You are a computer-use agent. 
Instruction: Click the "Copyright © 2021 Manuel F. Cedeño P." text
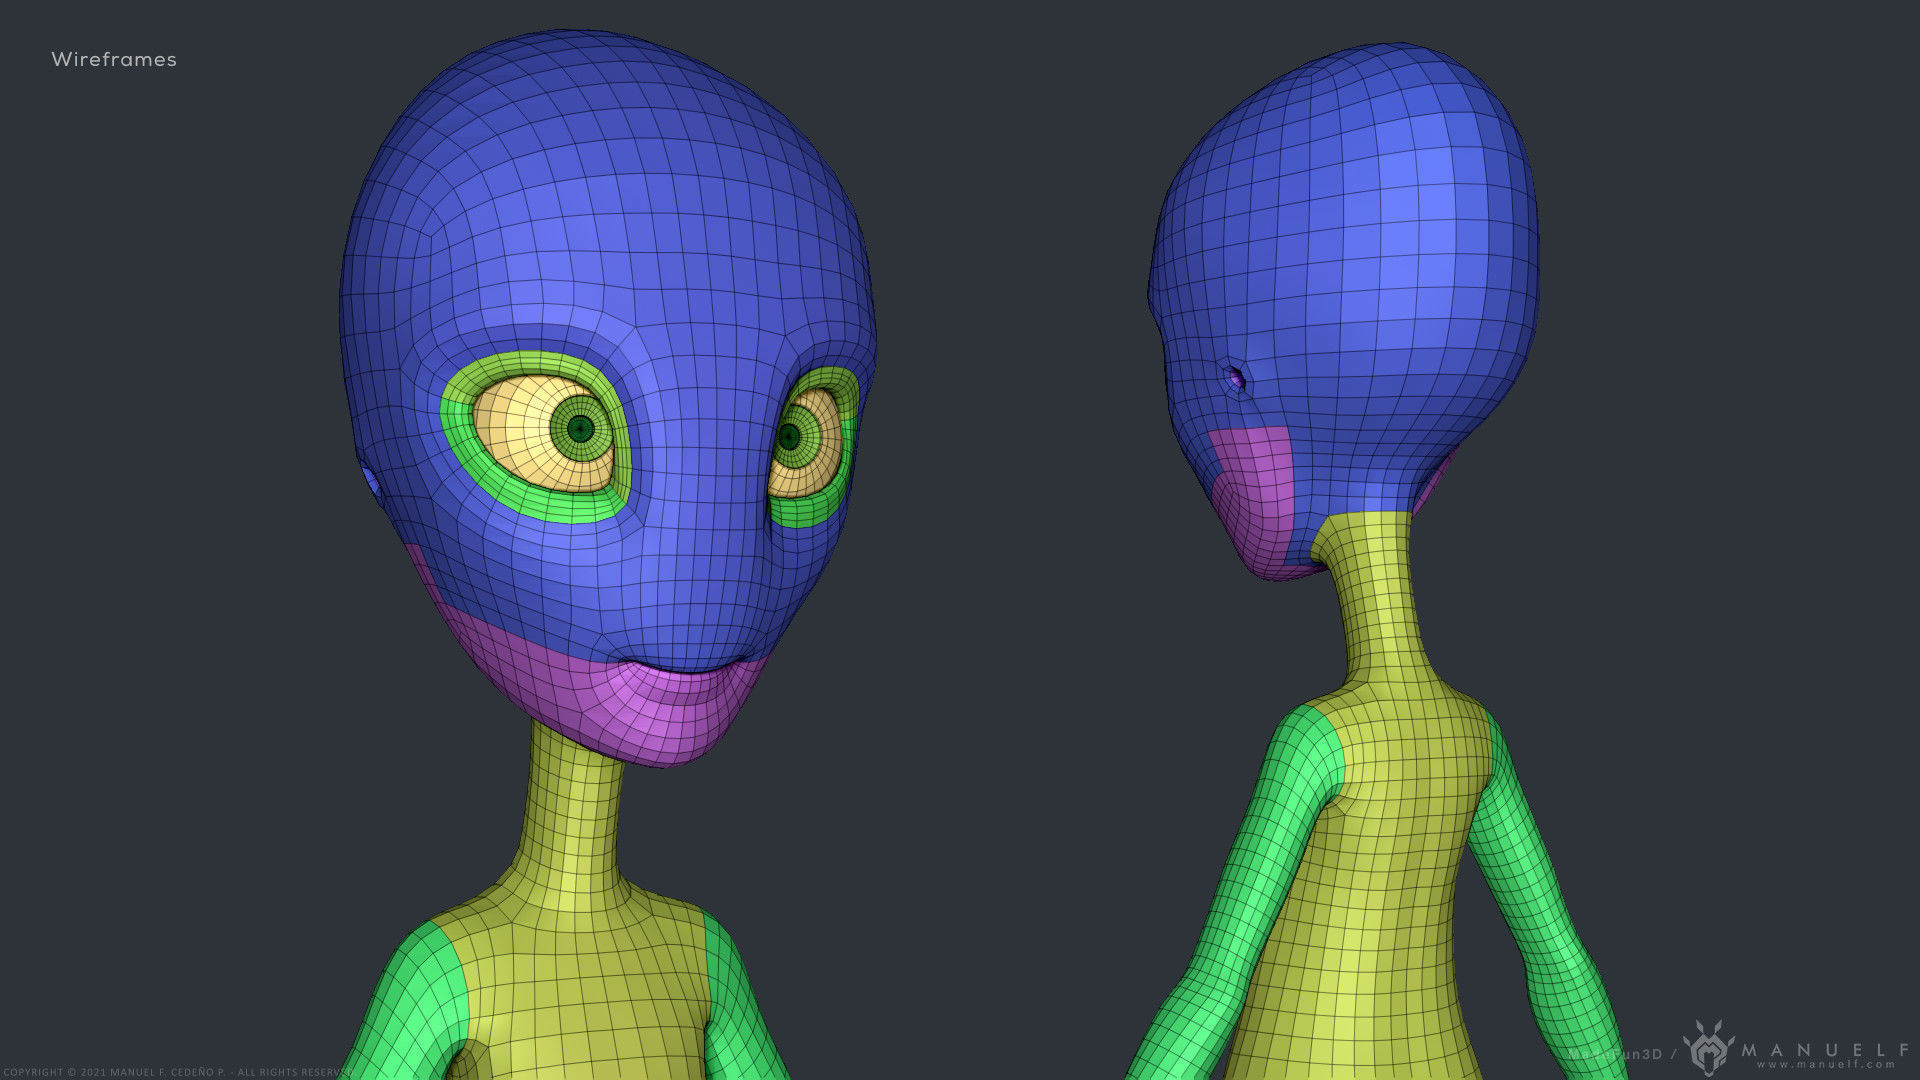click(x=116, y=1072)
